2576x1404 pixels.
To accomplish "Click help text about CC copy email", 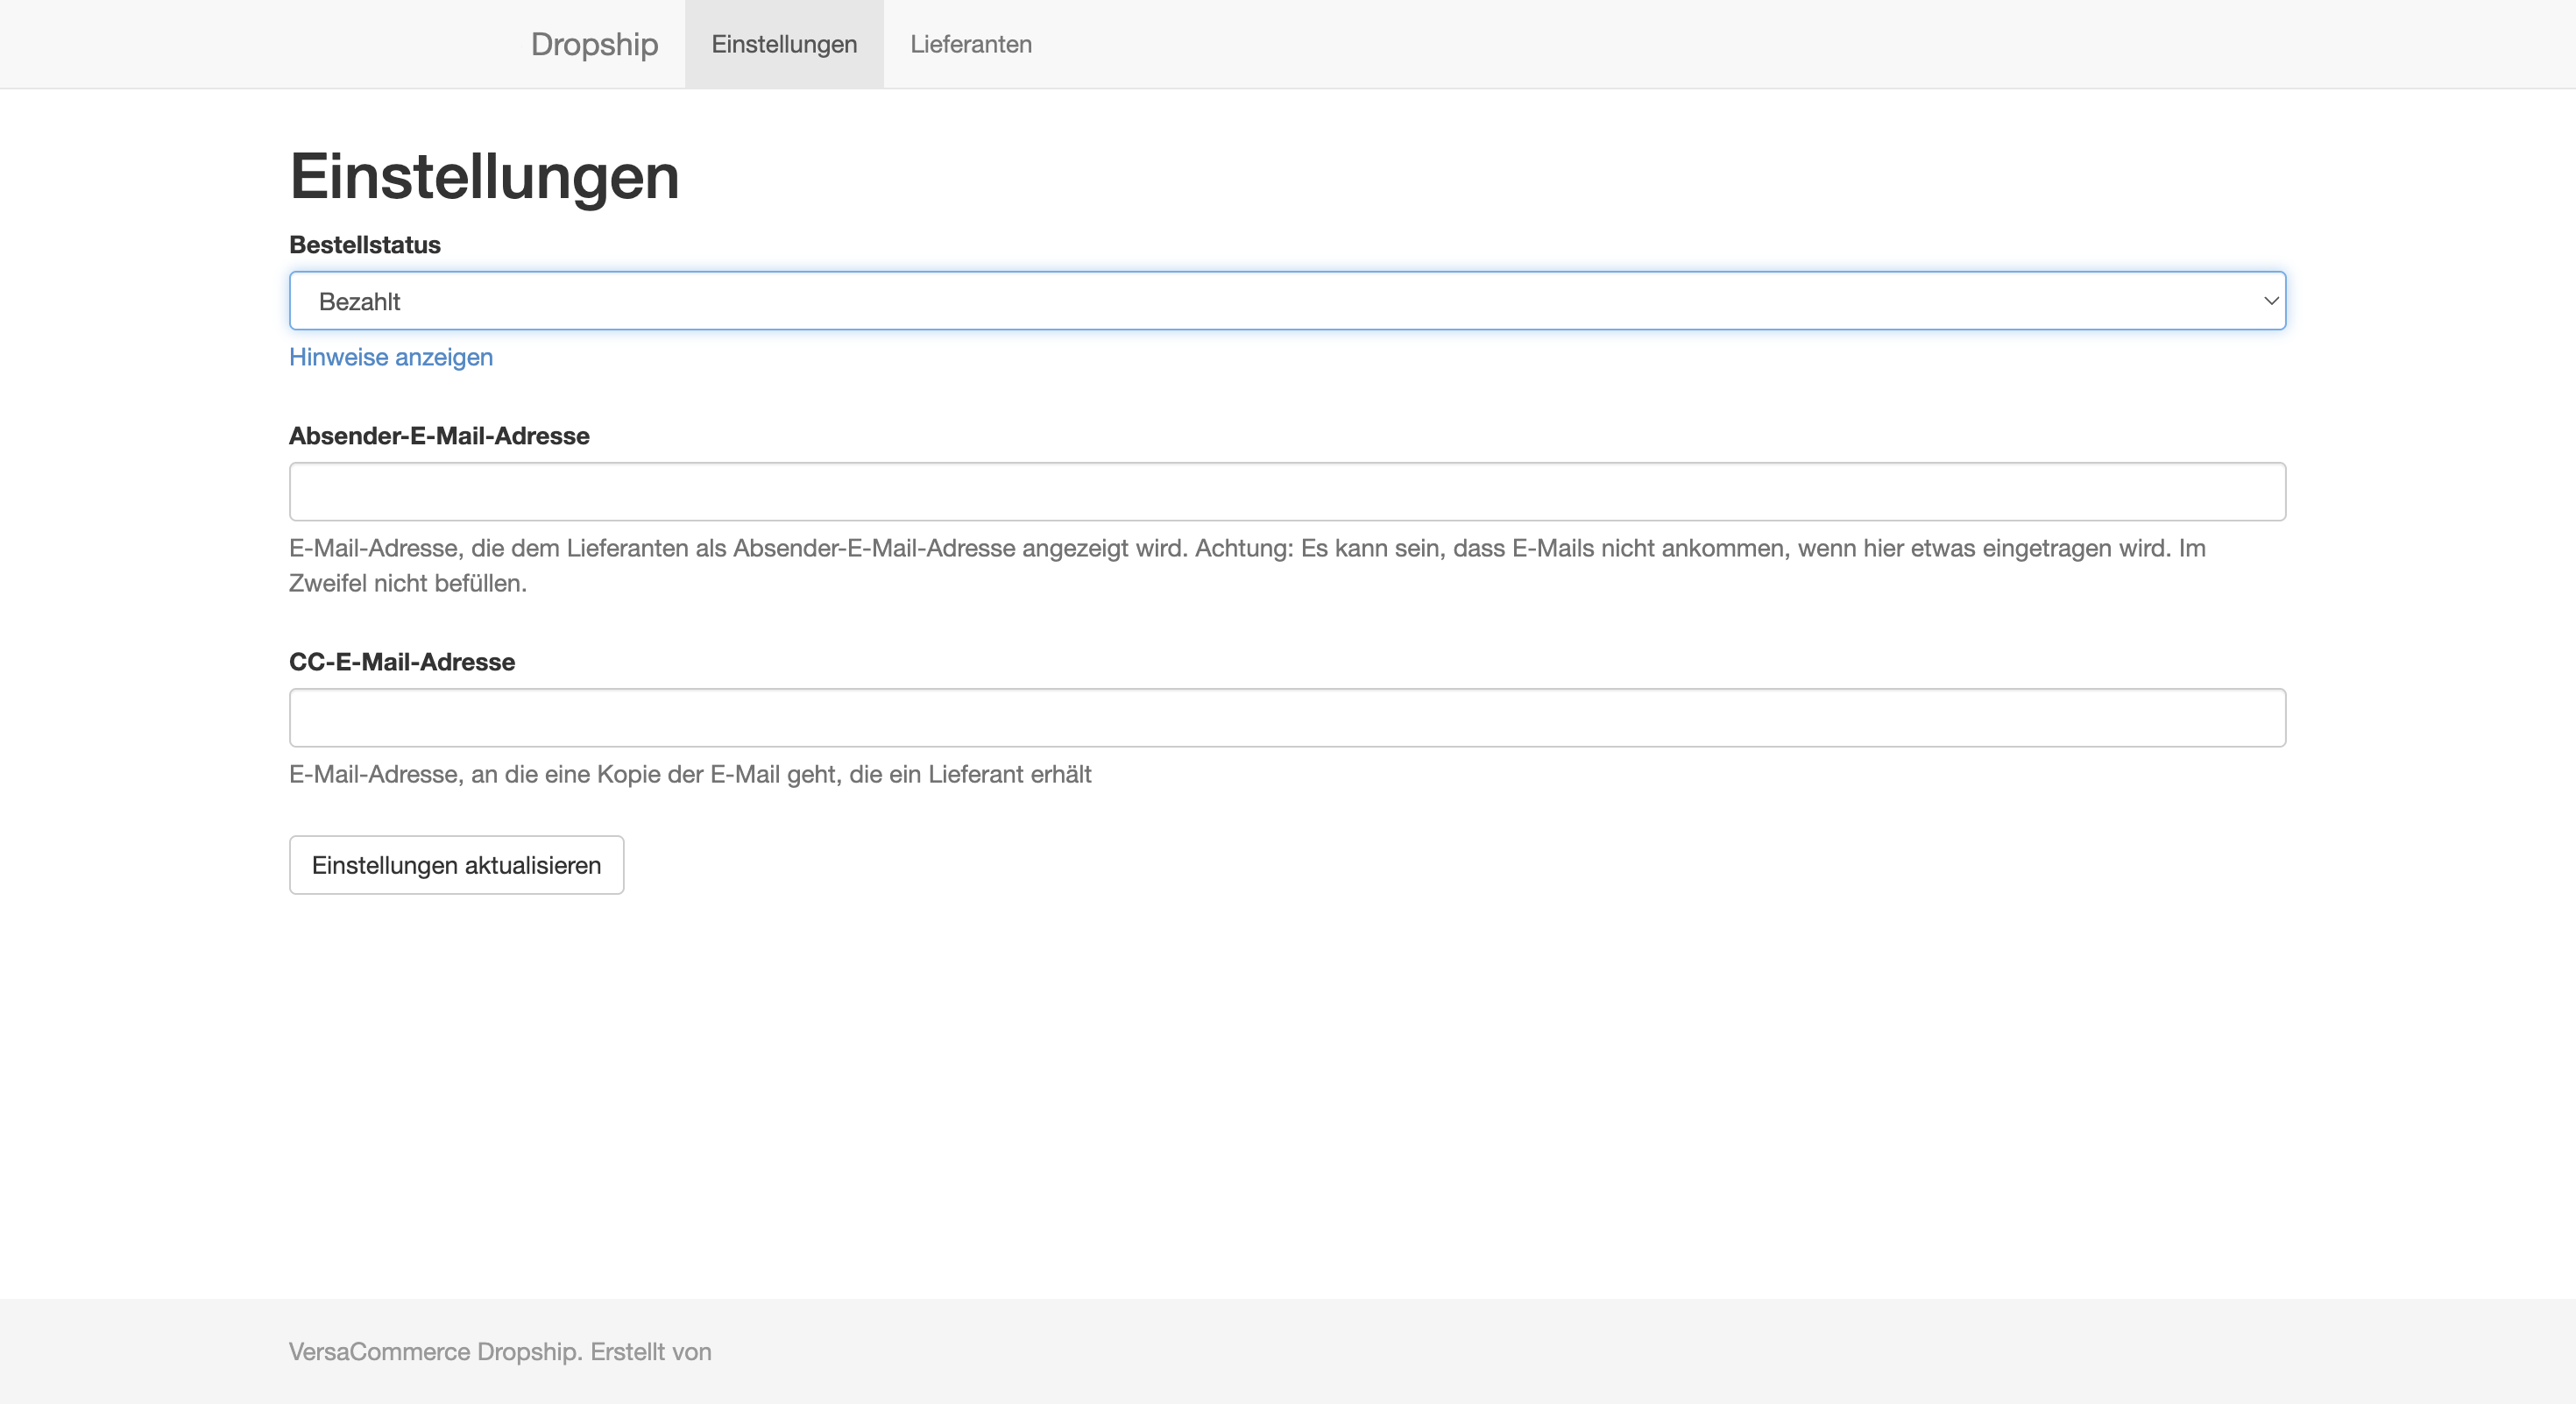I will pos(690,774).
